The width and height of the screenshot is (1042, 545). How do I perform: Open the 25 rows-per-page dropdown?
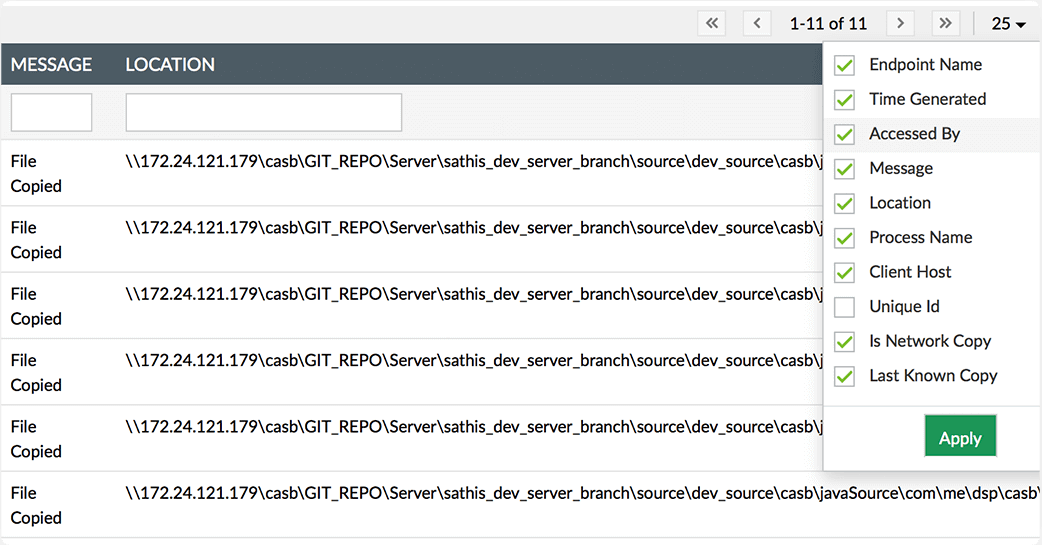(1008, 24)
